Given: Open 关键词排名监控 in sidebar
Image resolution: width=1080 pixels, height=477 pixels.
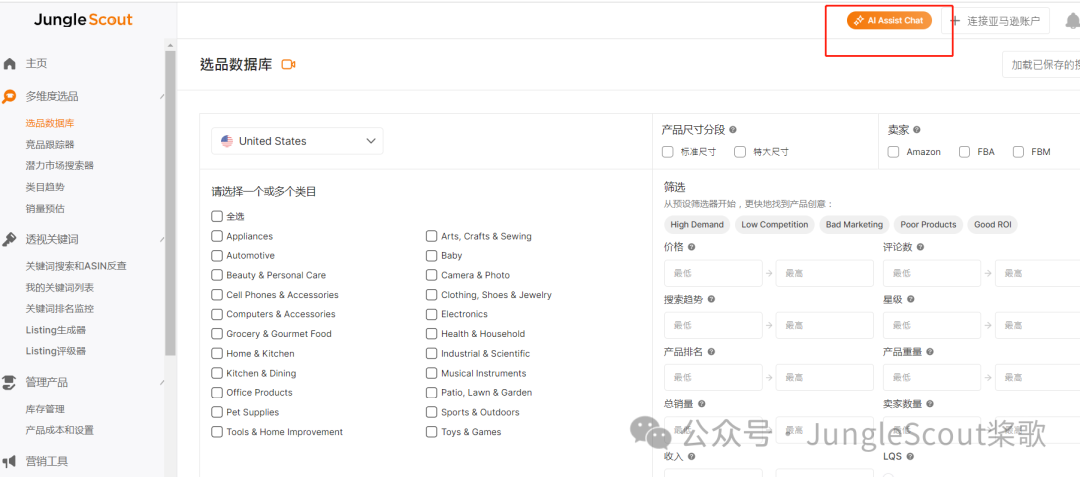Looking at the screenshot, I should point(59,309).
